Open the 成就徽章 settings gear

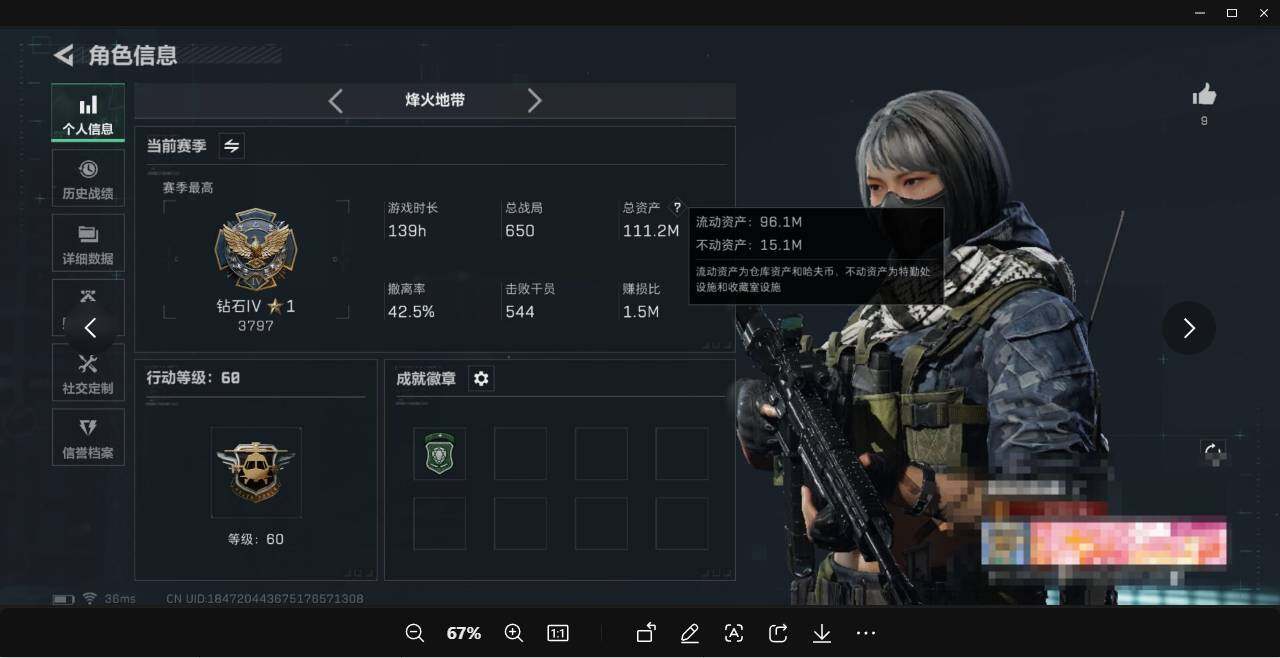(x=481, y=378)
